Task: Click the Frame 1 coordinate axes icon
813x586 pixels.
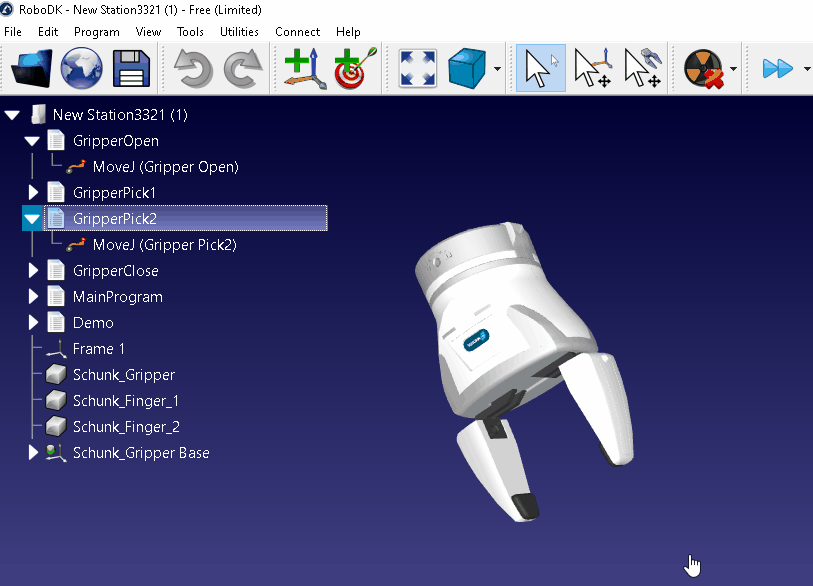Action: pyautogui.click(x=56, y=348)
